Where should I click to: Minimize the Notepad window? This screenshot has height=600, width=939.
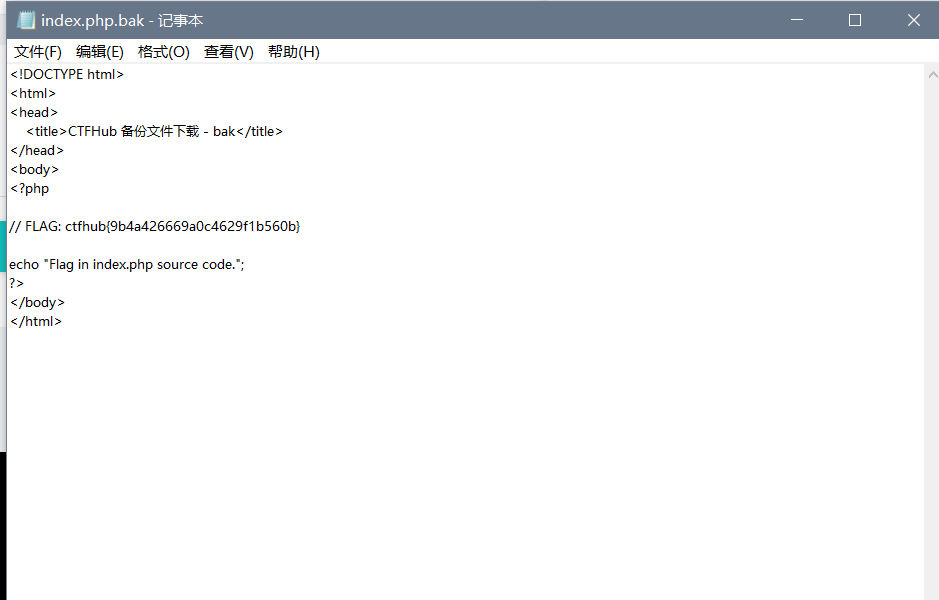coord(796,19)
